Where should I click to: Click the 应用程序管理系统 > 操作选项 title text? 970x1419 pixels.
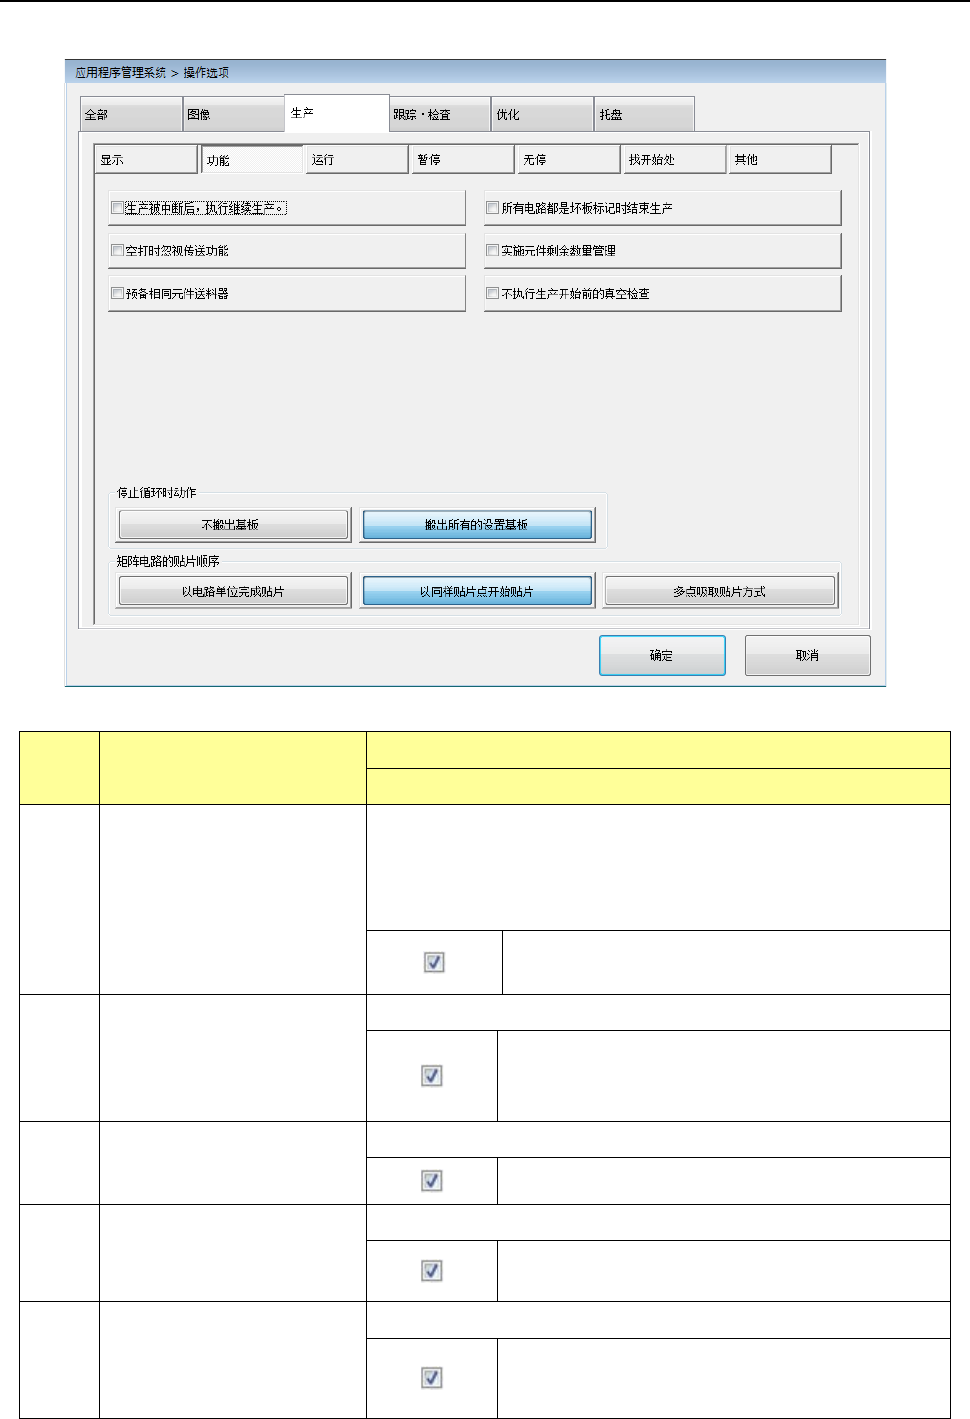pos(153,73)
